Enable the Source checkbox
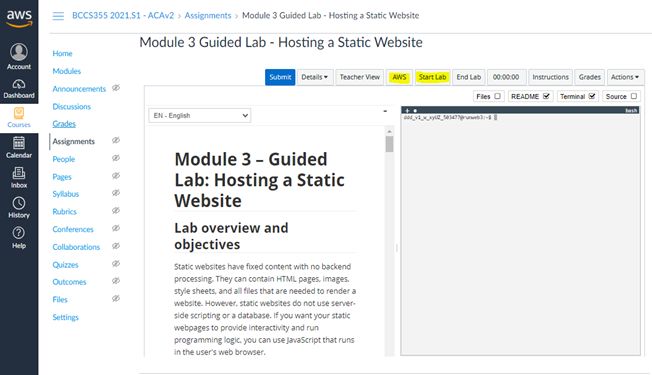 [634, 96]
